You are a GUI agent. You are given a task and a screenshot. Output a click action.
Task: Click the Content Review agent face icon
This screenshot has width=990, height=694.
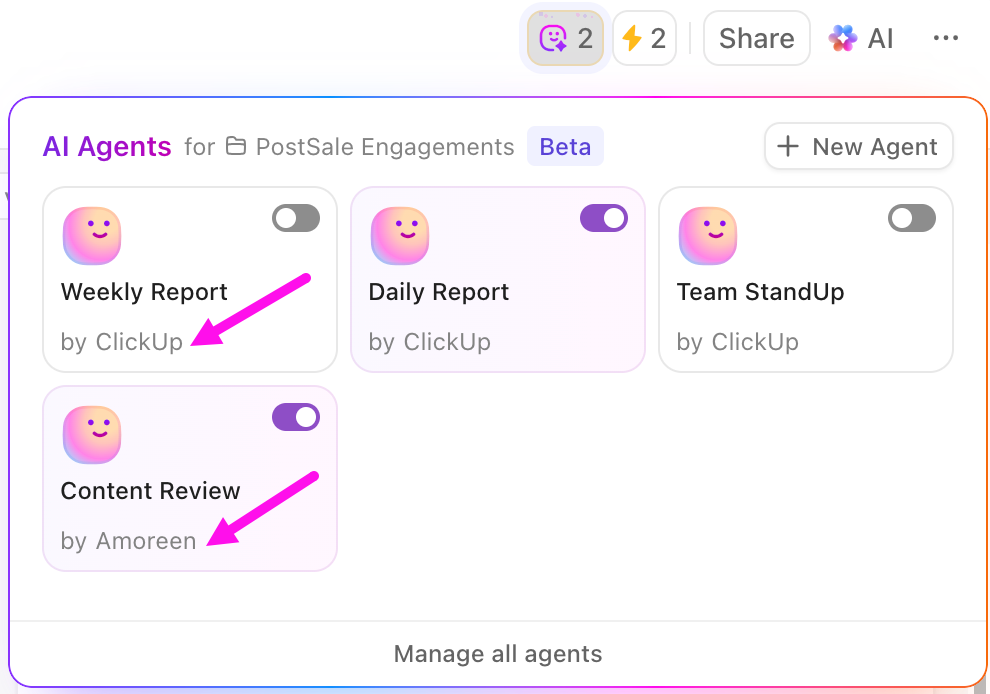click(x=91, y=434)
